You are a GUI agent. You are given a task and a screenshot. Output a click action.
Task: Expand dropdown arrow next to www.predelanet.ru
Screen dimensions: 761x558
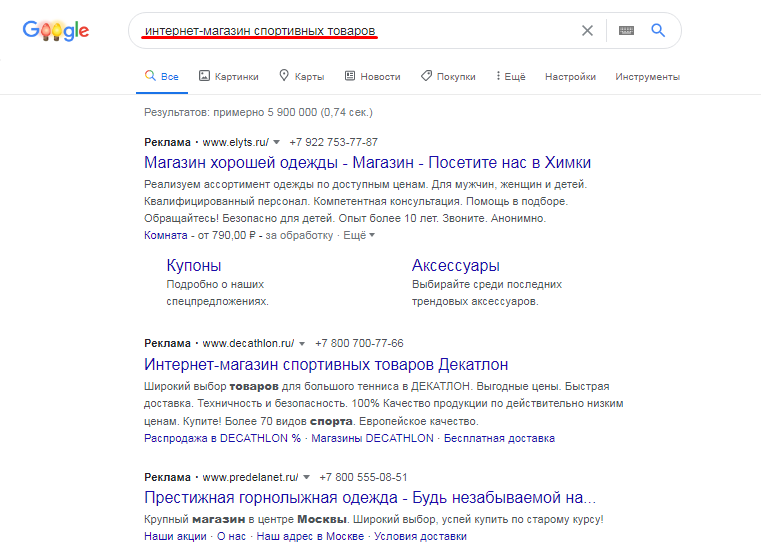[306, 477]
